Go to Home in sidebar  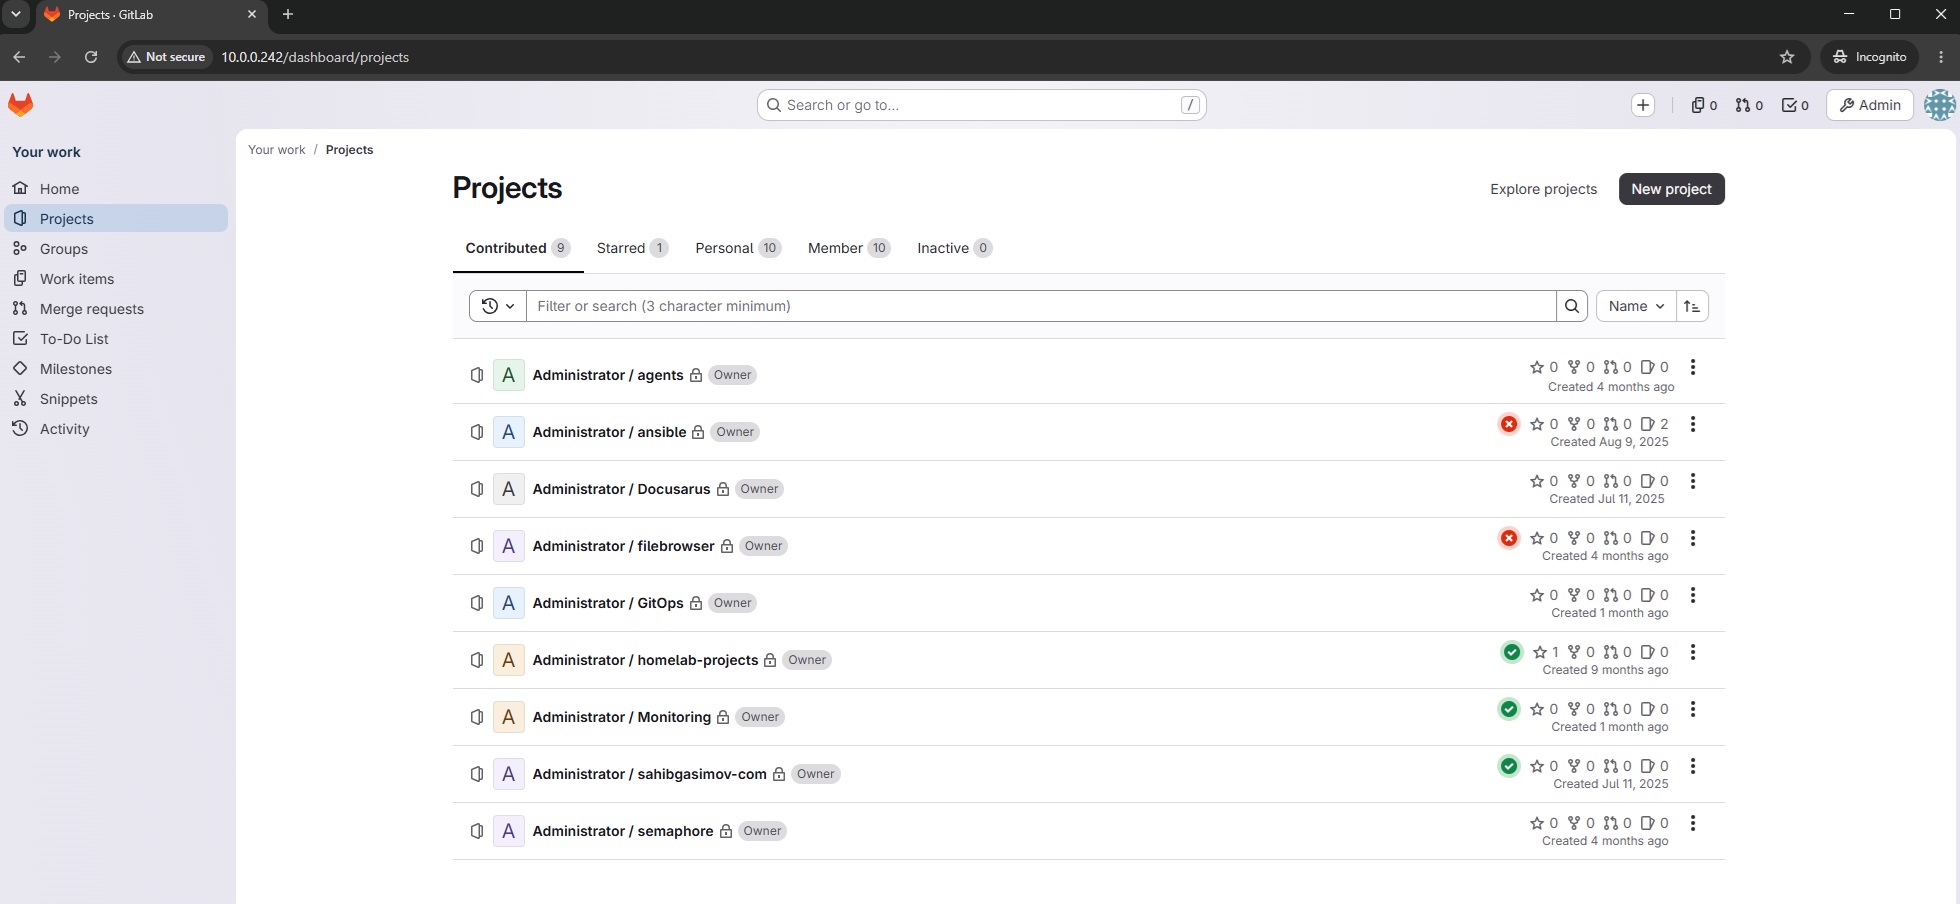(x=116, y=189)
